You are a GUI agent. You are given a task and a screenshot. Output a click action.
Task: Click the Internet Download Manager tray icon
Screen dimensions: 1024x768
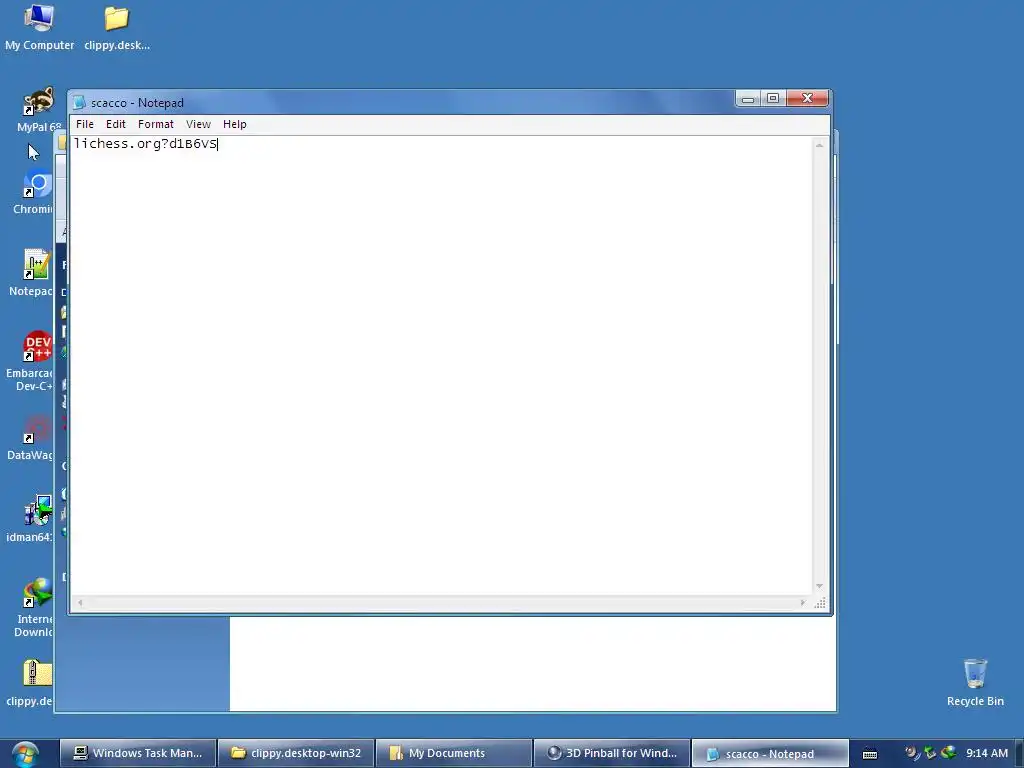948,753
